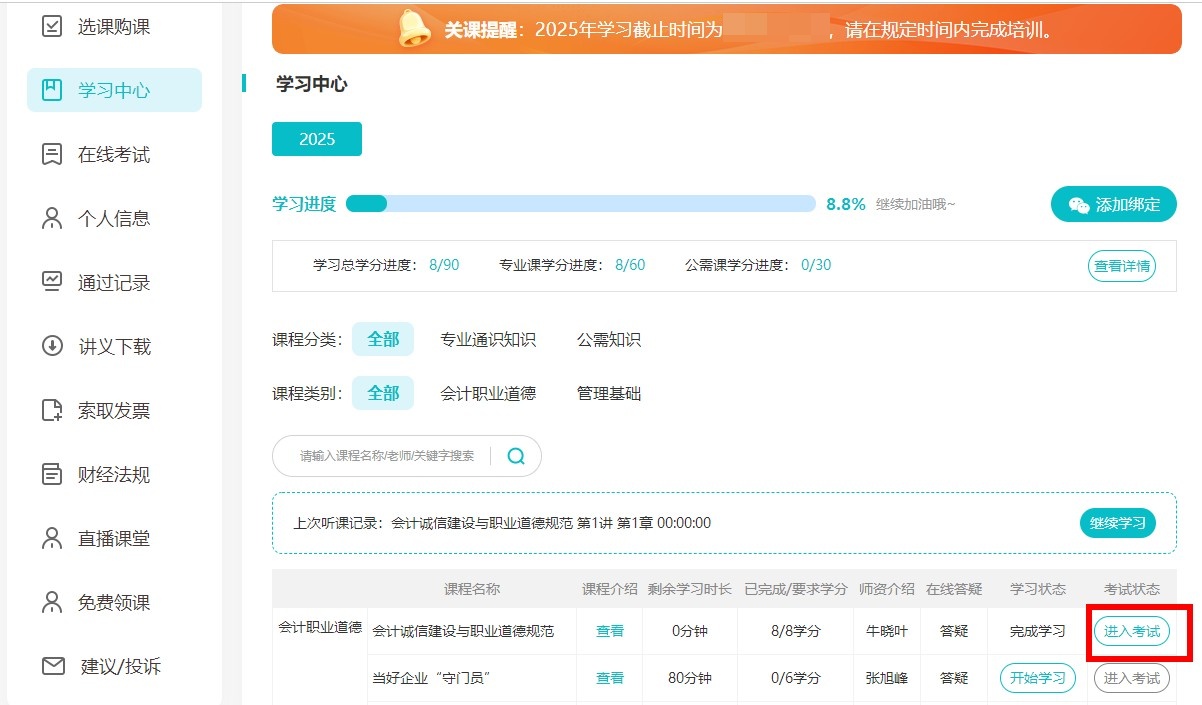The height and width of the screenshot is (705, 1202).
Task: Select the 公需知识 category filter
Action: pyautogui.click(x=607, y=339)
